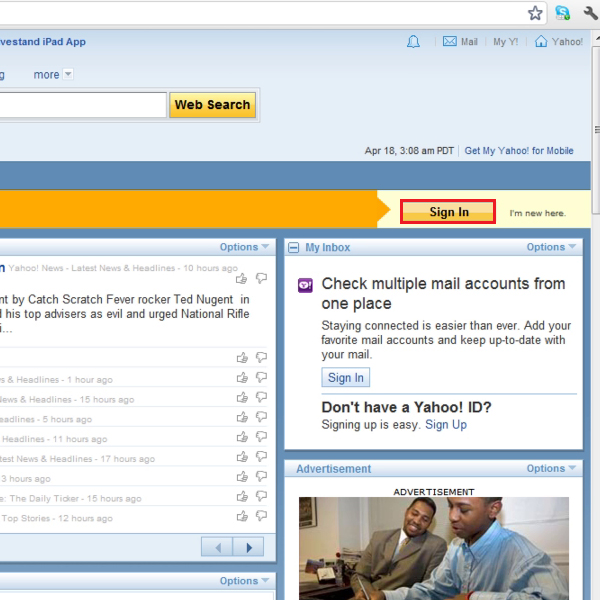The width and height of the screenshot is (600, 600).
Task: Thumbs up the '11 hours ago' headline
Action: coord(242,437)
